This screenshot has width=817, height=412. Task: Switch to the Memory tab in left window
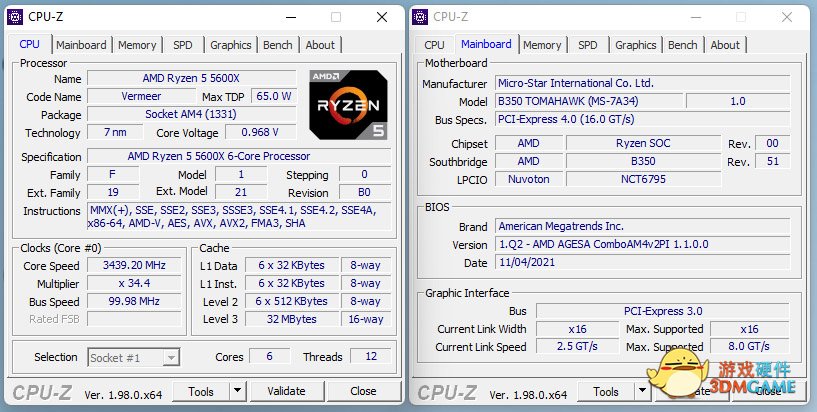click(x=137, y=45)
